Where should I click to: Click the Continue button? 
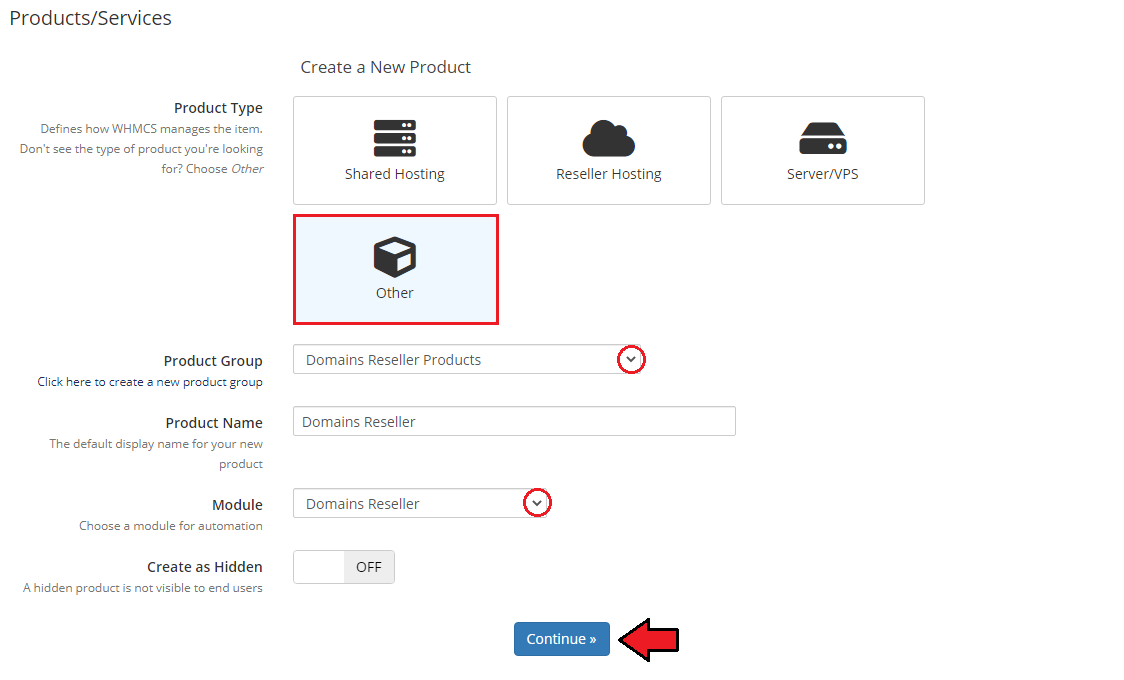561,639
